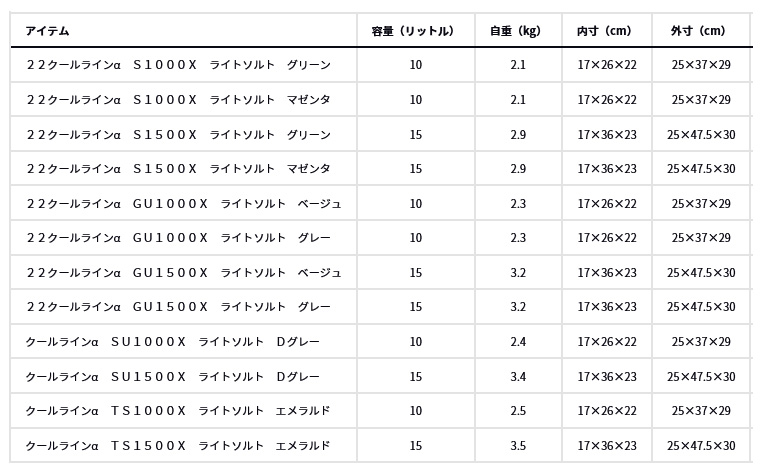Click the GU1500X ライトソルト グレー item name

(x=178, y=307)
